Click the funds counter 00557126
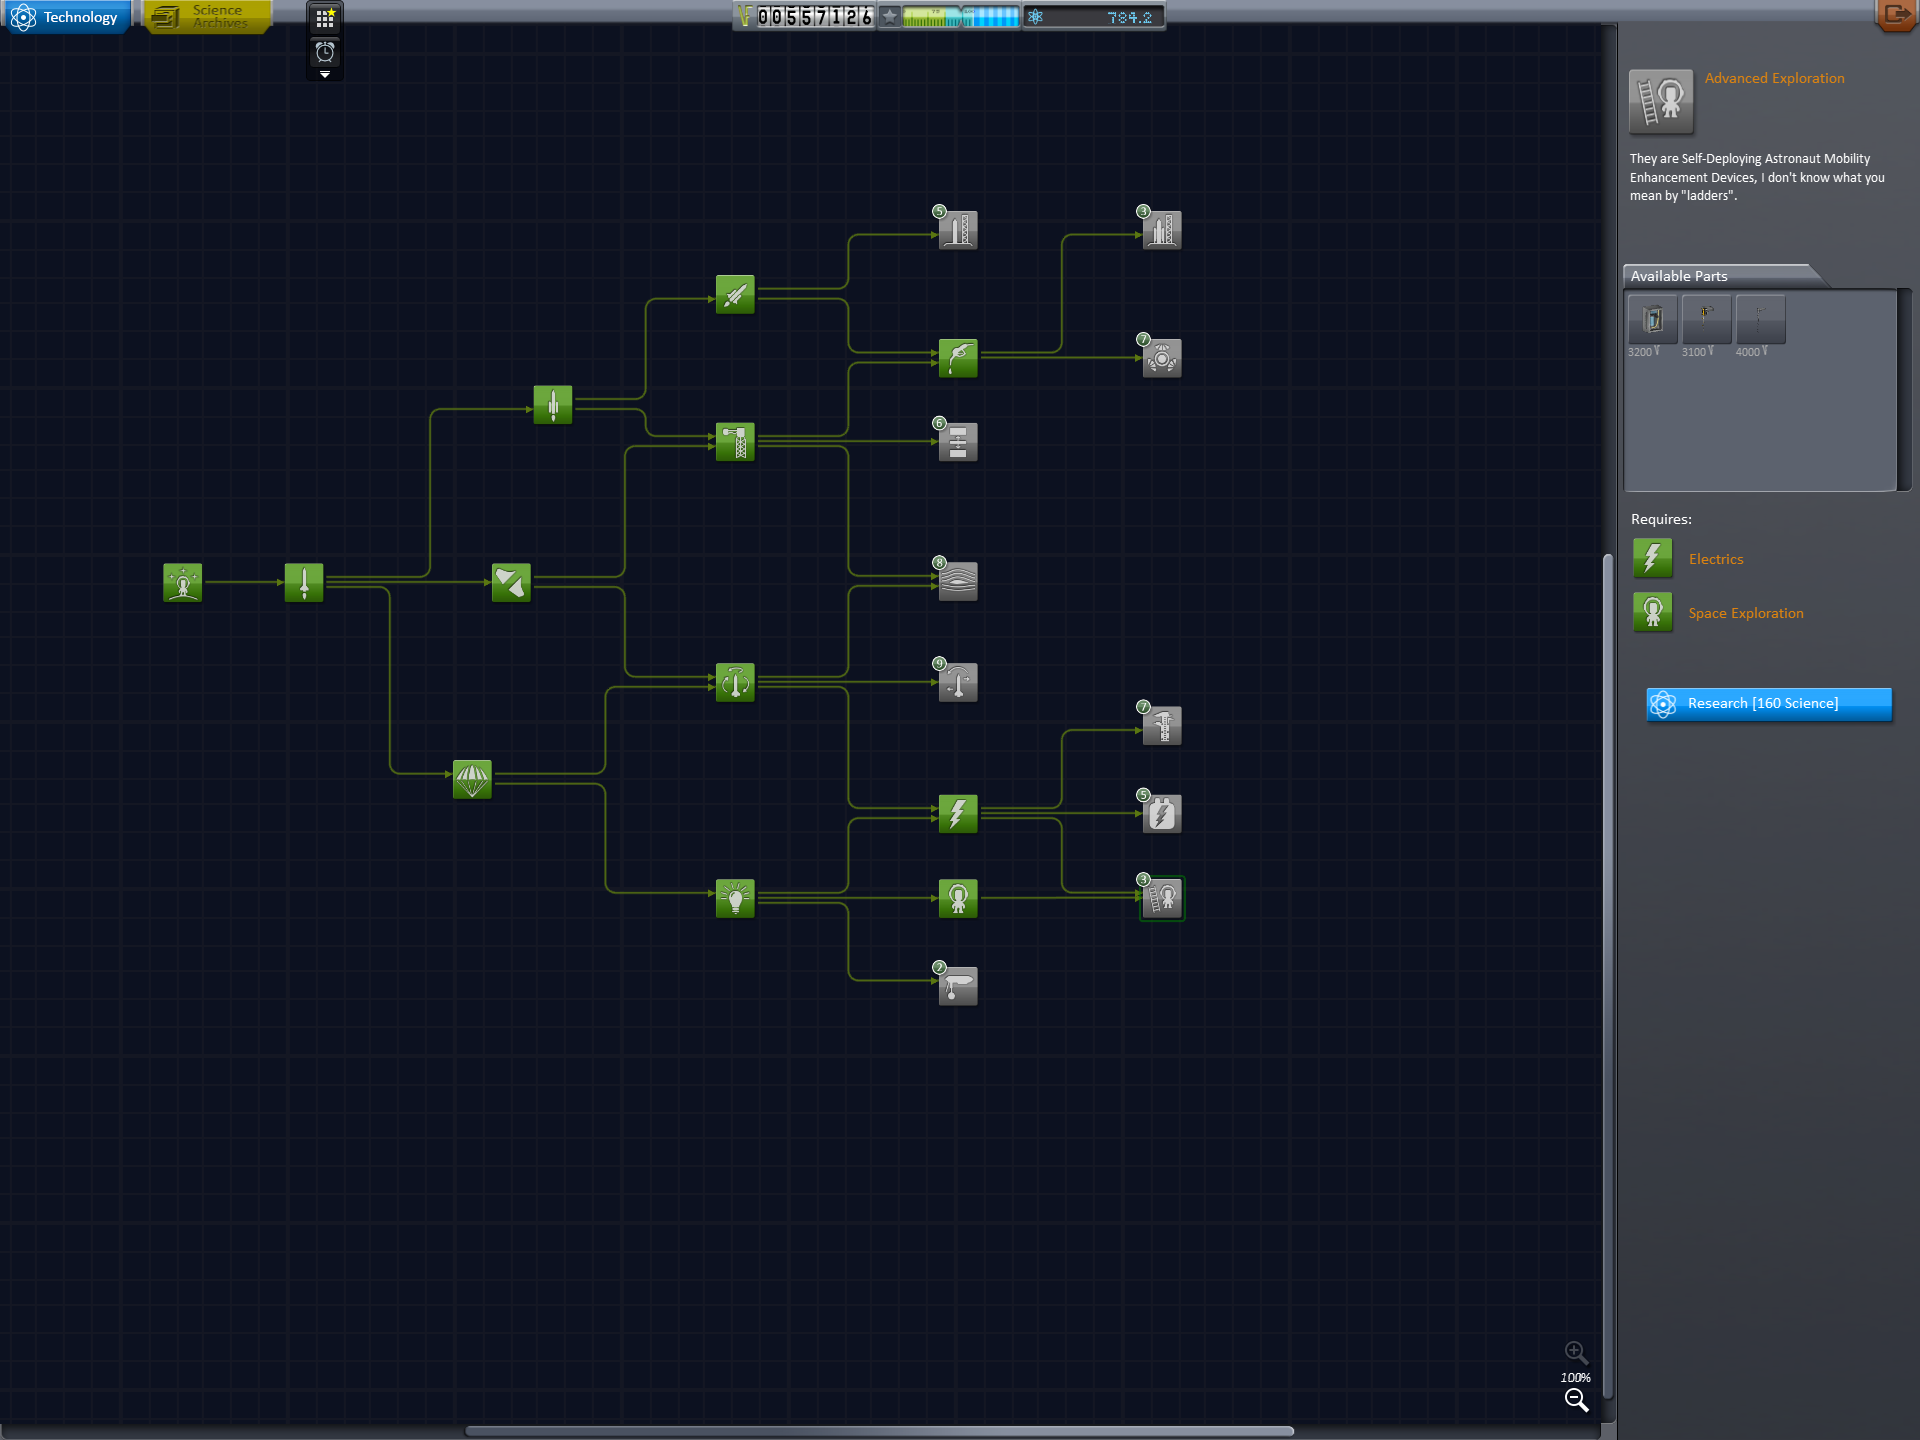The width and height of the screenshot is (1920, 1440). click(x=815, y=17)
